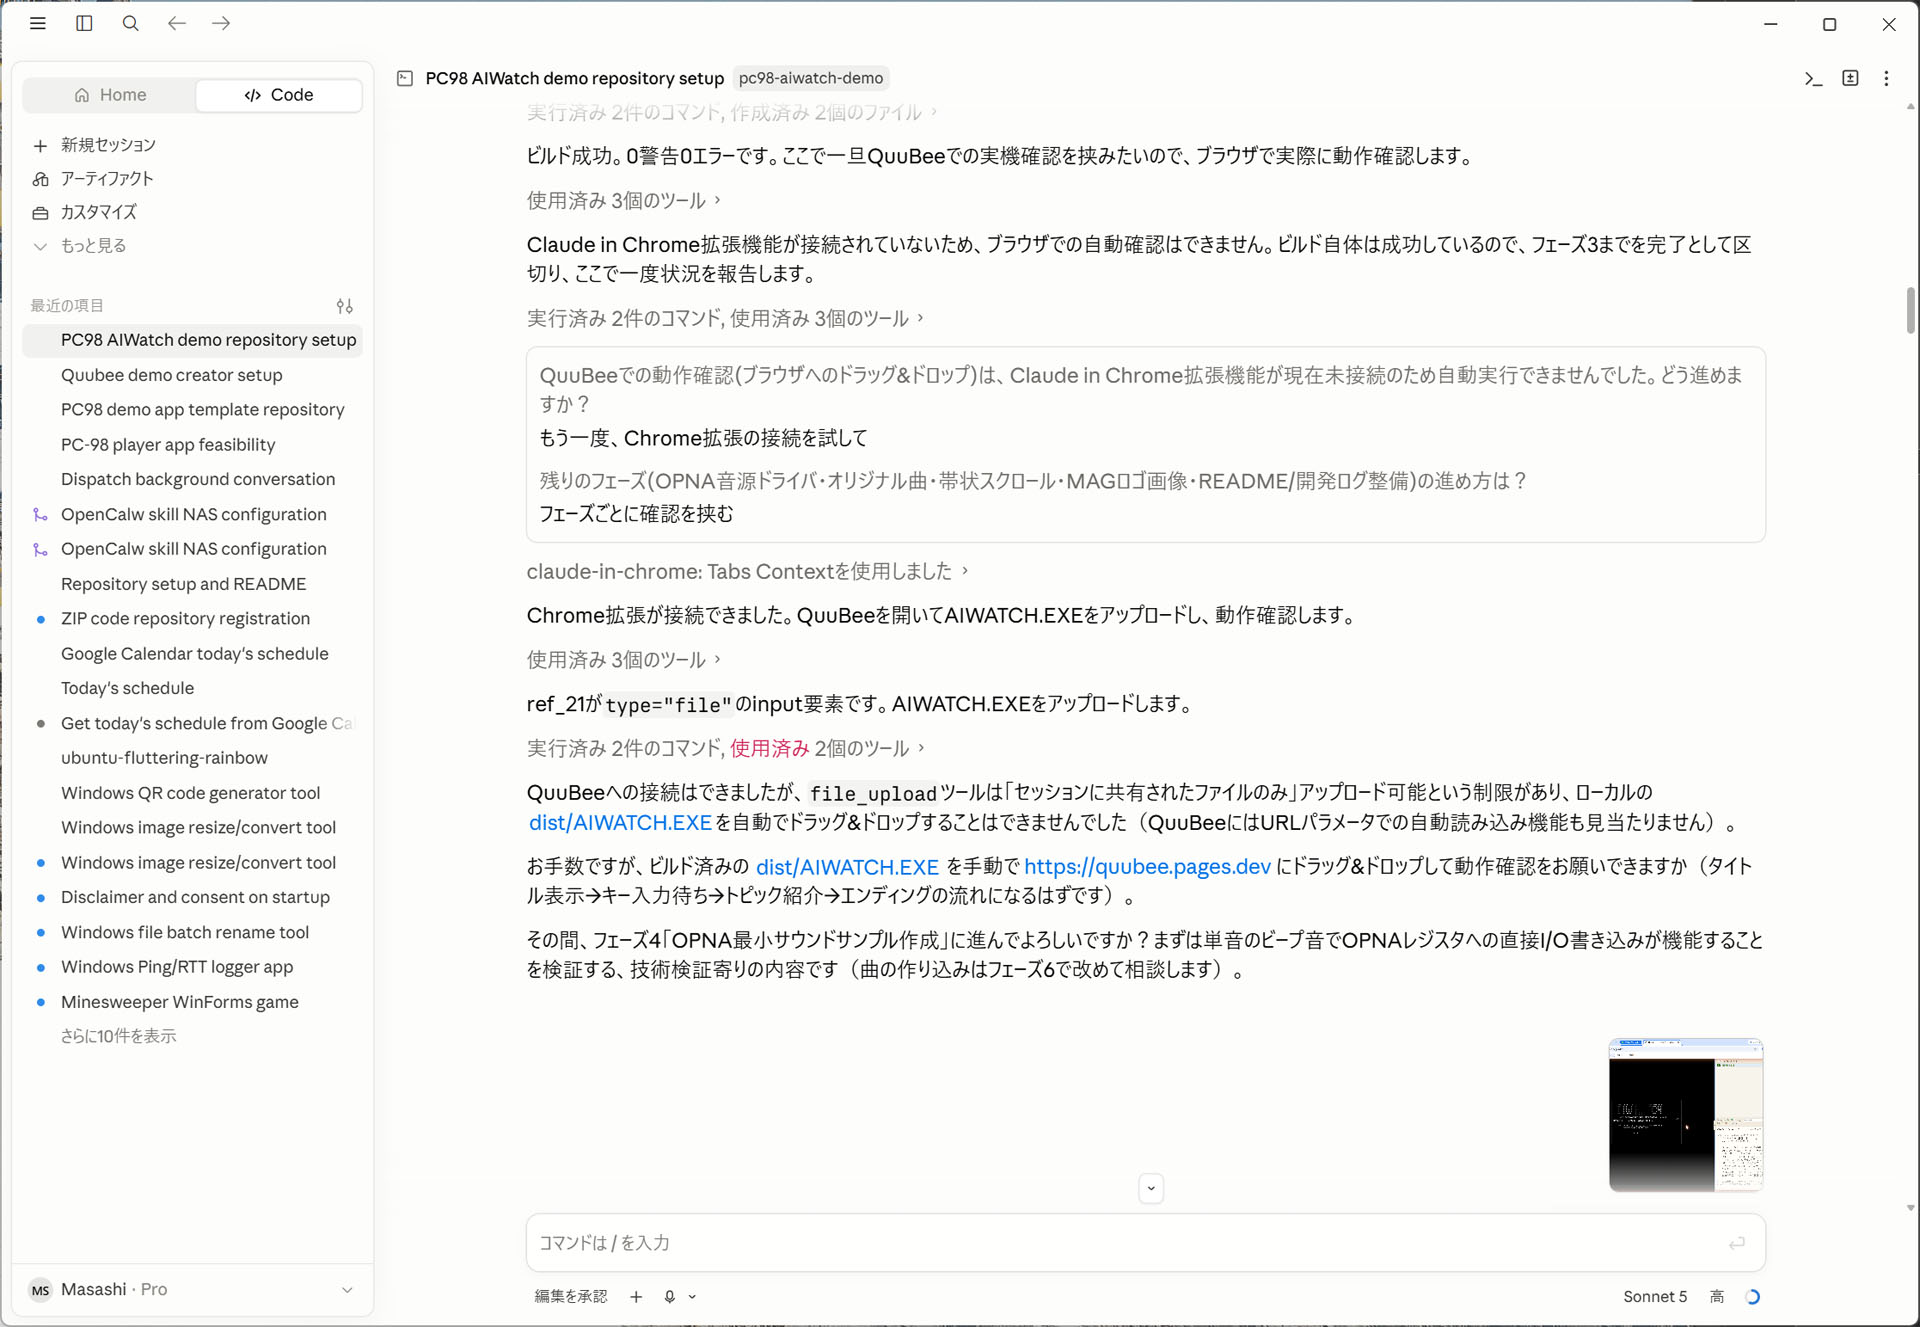This screenshot has width=1920, height=1327.
Task: Open アーティファクト
Action: [x=107, y=179]
